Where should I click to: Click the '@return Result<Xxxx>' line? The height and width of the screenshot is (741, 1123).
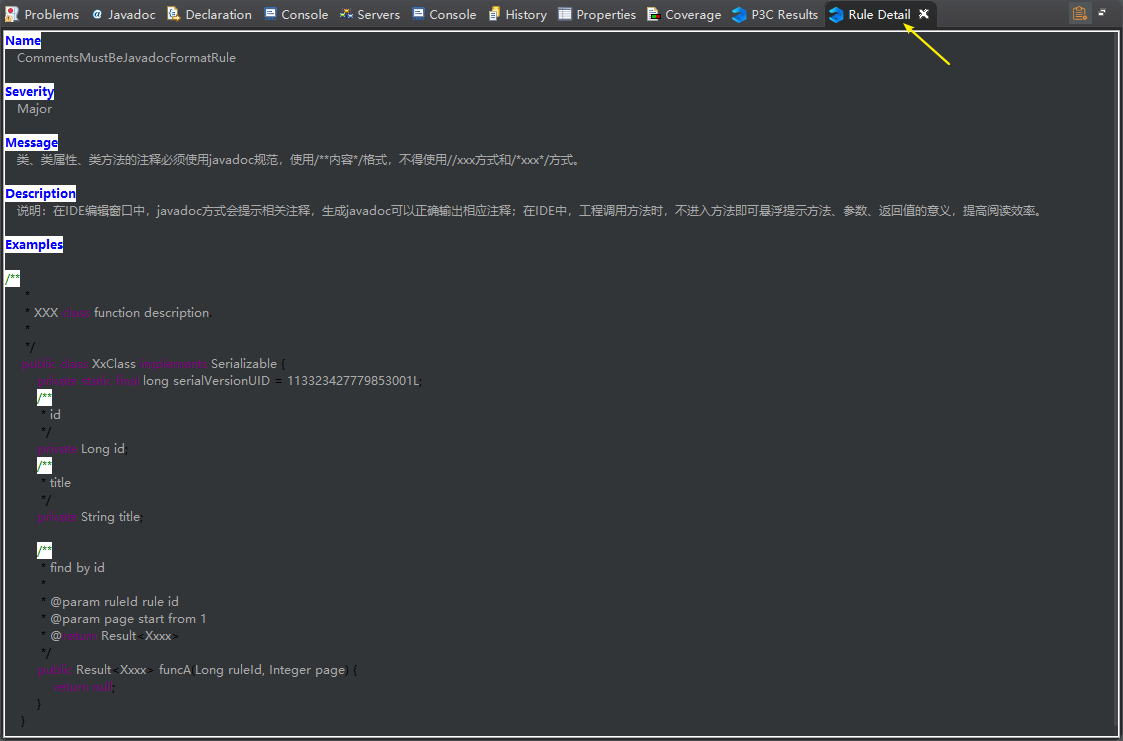(x=110, y=636)
